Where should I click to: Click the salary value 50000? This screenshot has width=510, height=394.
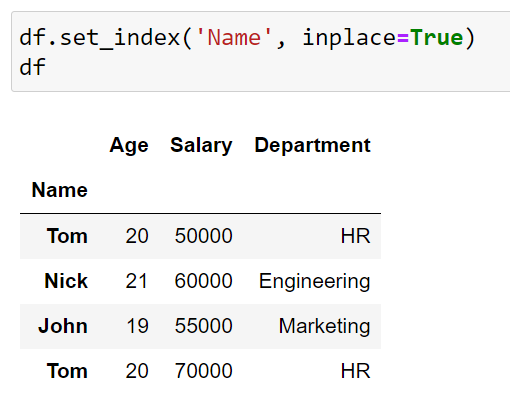tap(204, 236)
